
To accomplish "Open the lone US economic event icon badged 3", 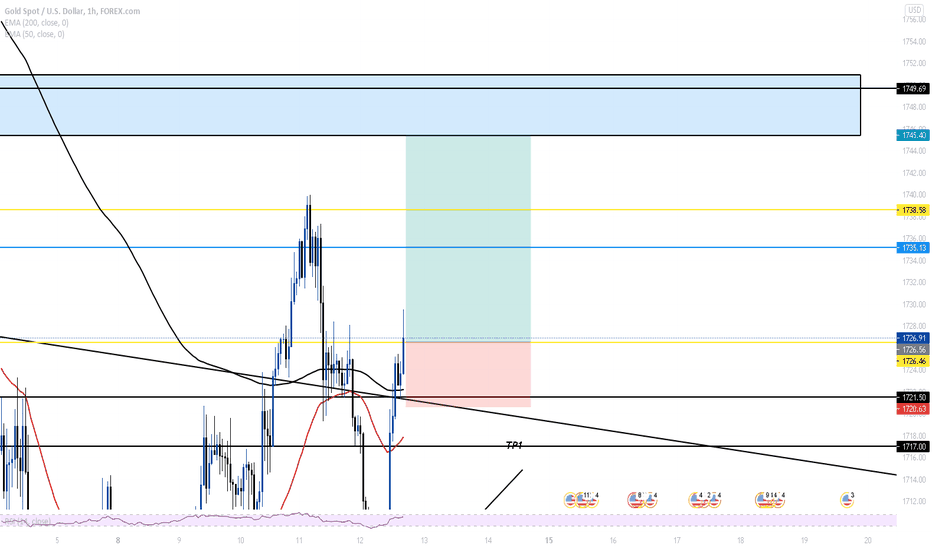I will [x=847, y=499].
